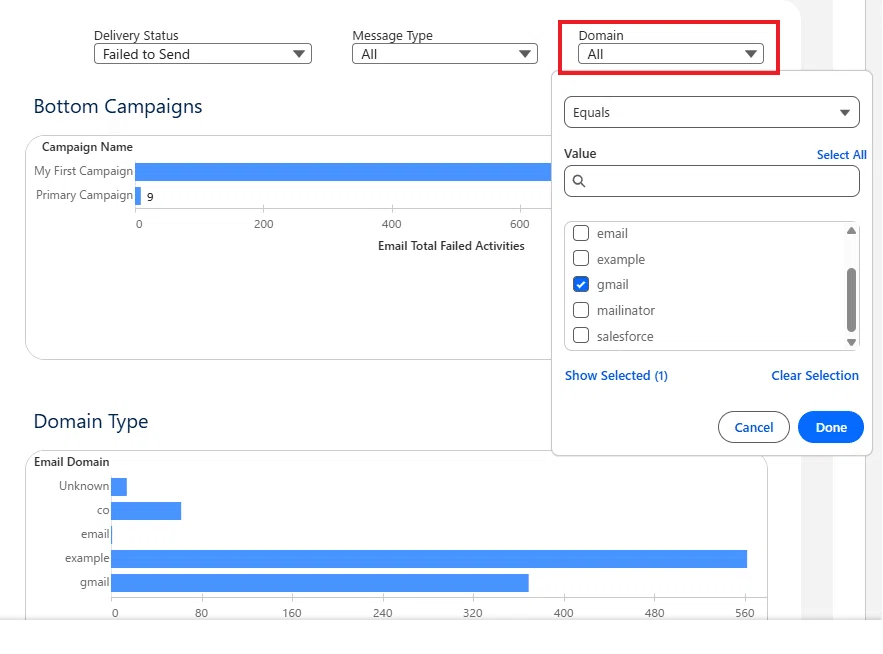
Task: Click the Done button
Action: pos(831,427)
